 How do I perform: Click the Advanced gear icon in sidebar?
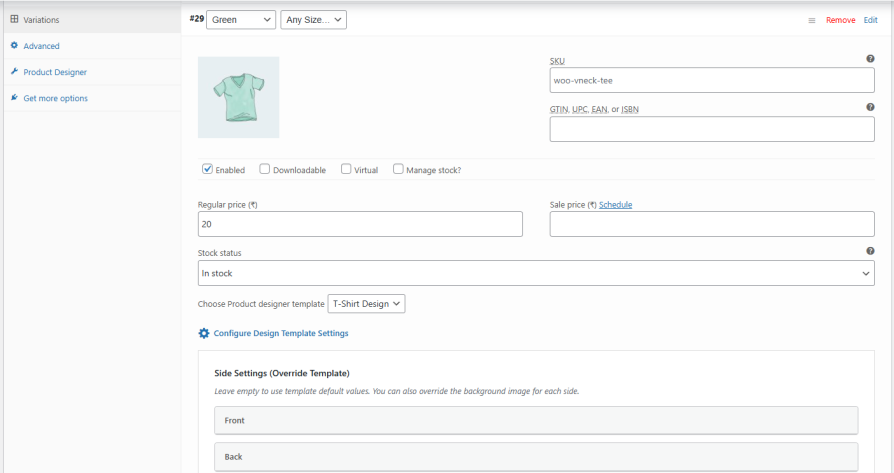tap(14, 46)
